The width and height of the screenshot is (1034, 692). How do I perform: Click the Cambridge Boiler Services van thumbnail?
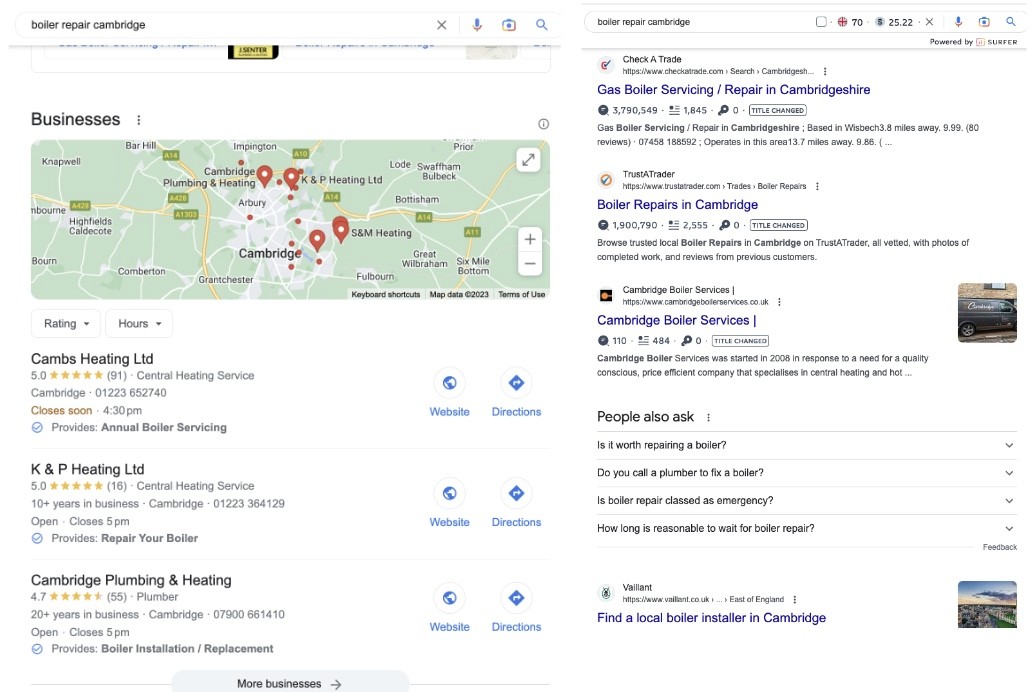point(987,313)
